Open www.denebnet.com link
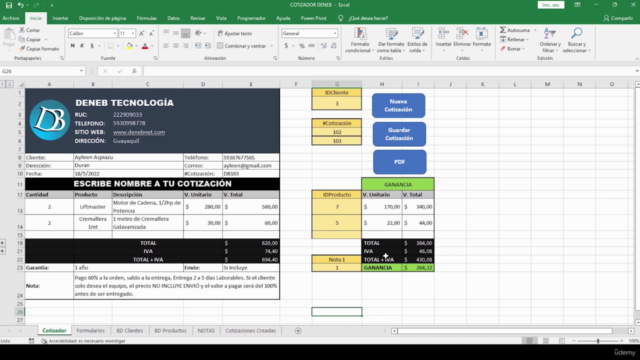The image size is (640, 360). point(139,132)
